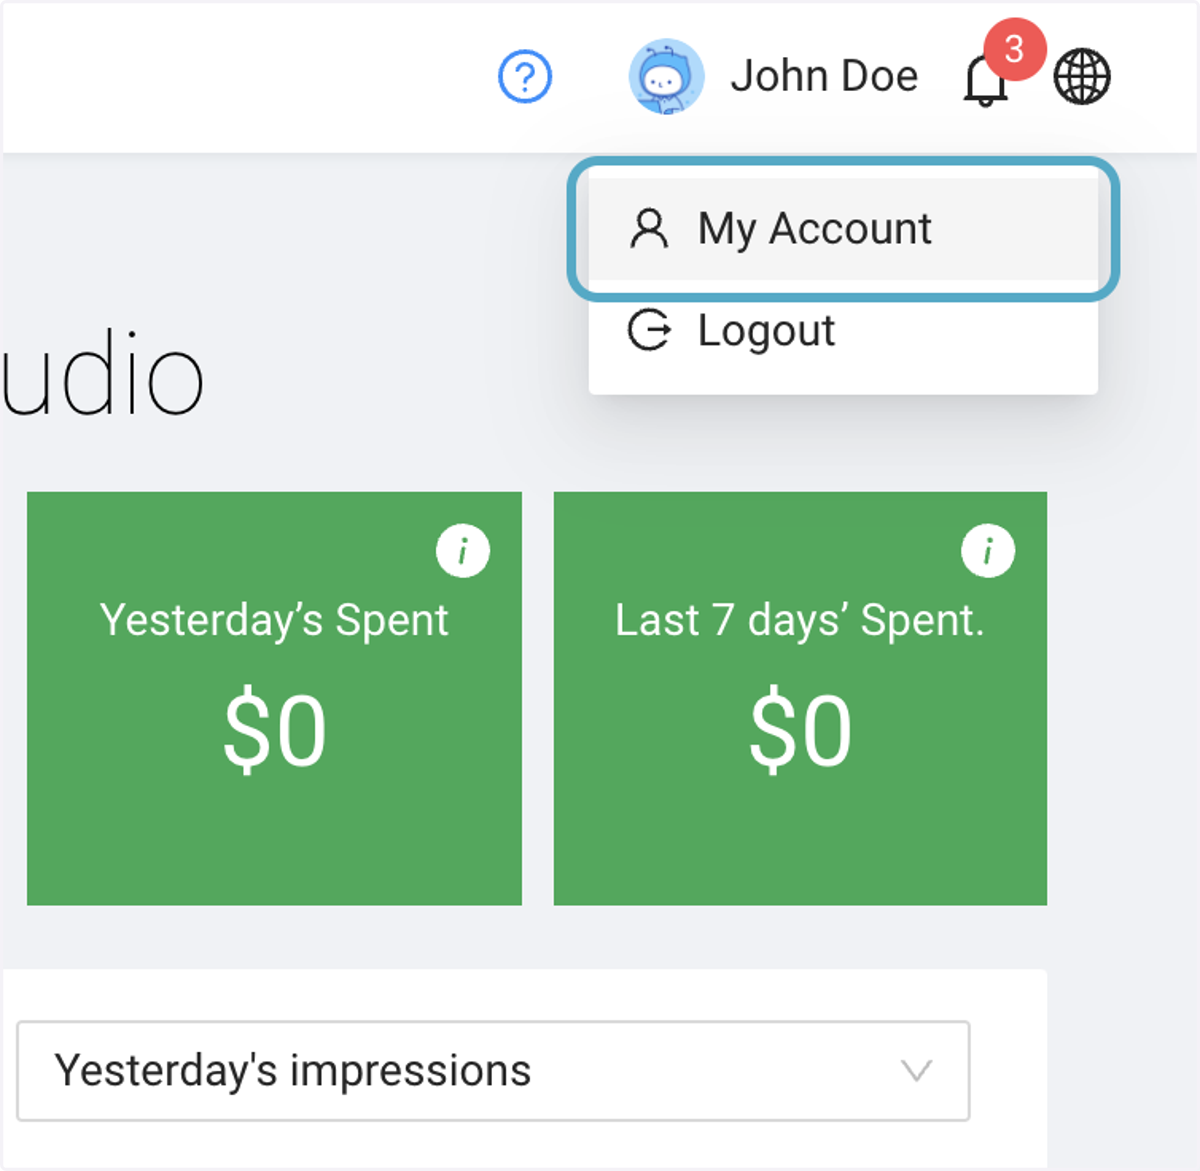
Task: Click the Last 7 days' Spent $0 value
Action: [801, 731]
